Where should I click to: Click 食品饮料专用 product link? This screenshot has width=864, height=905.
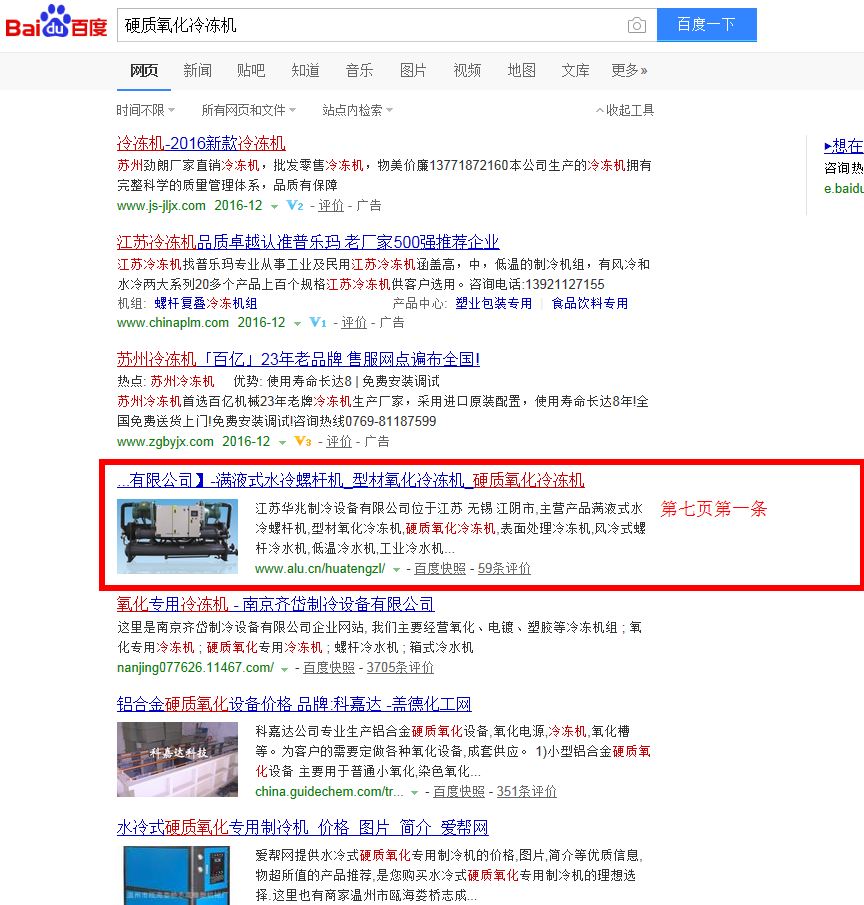[590, 304]
